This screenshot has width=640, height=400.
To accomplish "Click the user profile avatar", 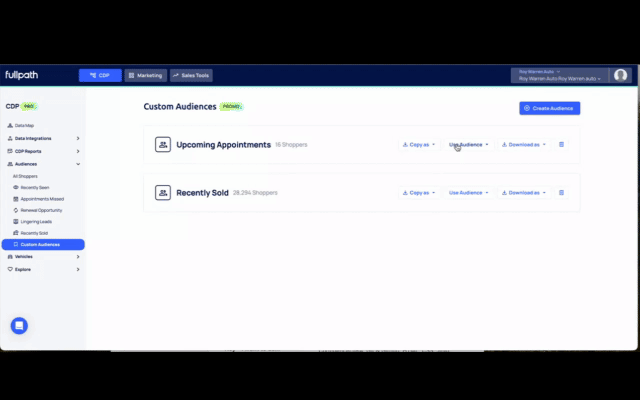I will [x=620, y=75].
